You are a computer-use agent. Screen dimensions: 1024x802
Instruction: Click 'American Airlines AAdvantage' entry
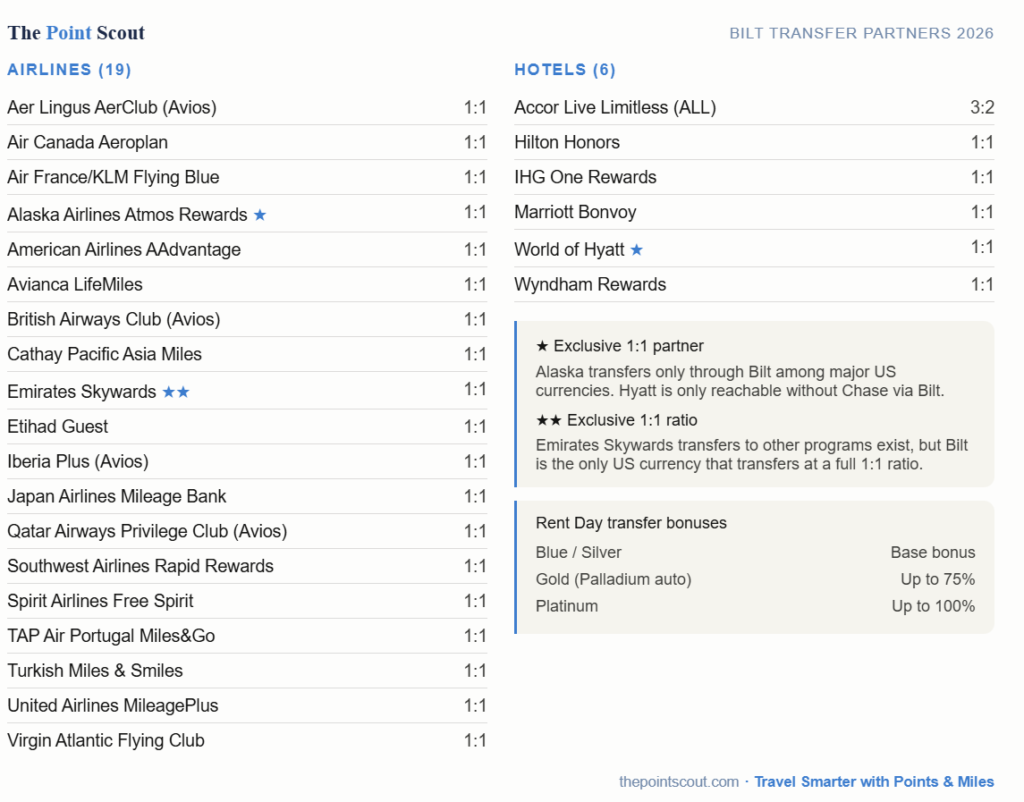(247, 249)
